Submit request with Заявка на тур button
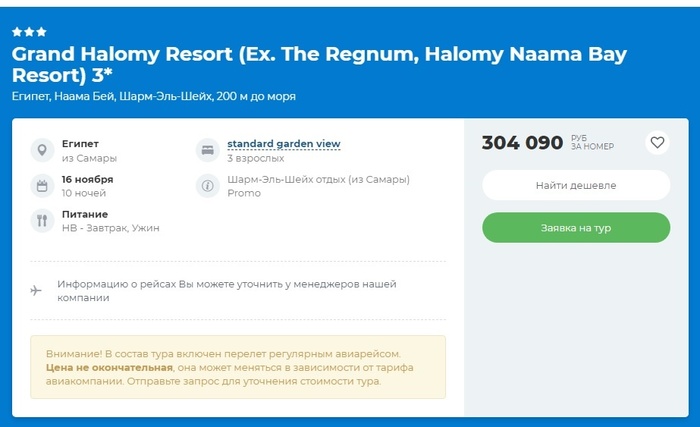700x427 pixels. pyautogui.click(x=576, y=228)
